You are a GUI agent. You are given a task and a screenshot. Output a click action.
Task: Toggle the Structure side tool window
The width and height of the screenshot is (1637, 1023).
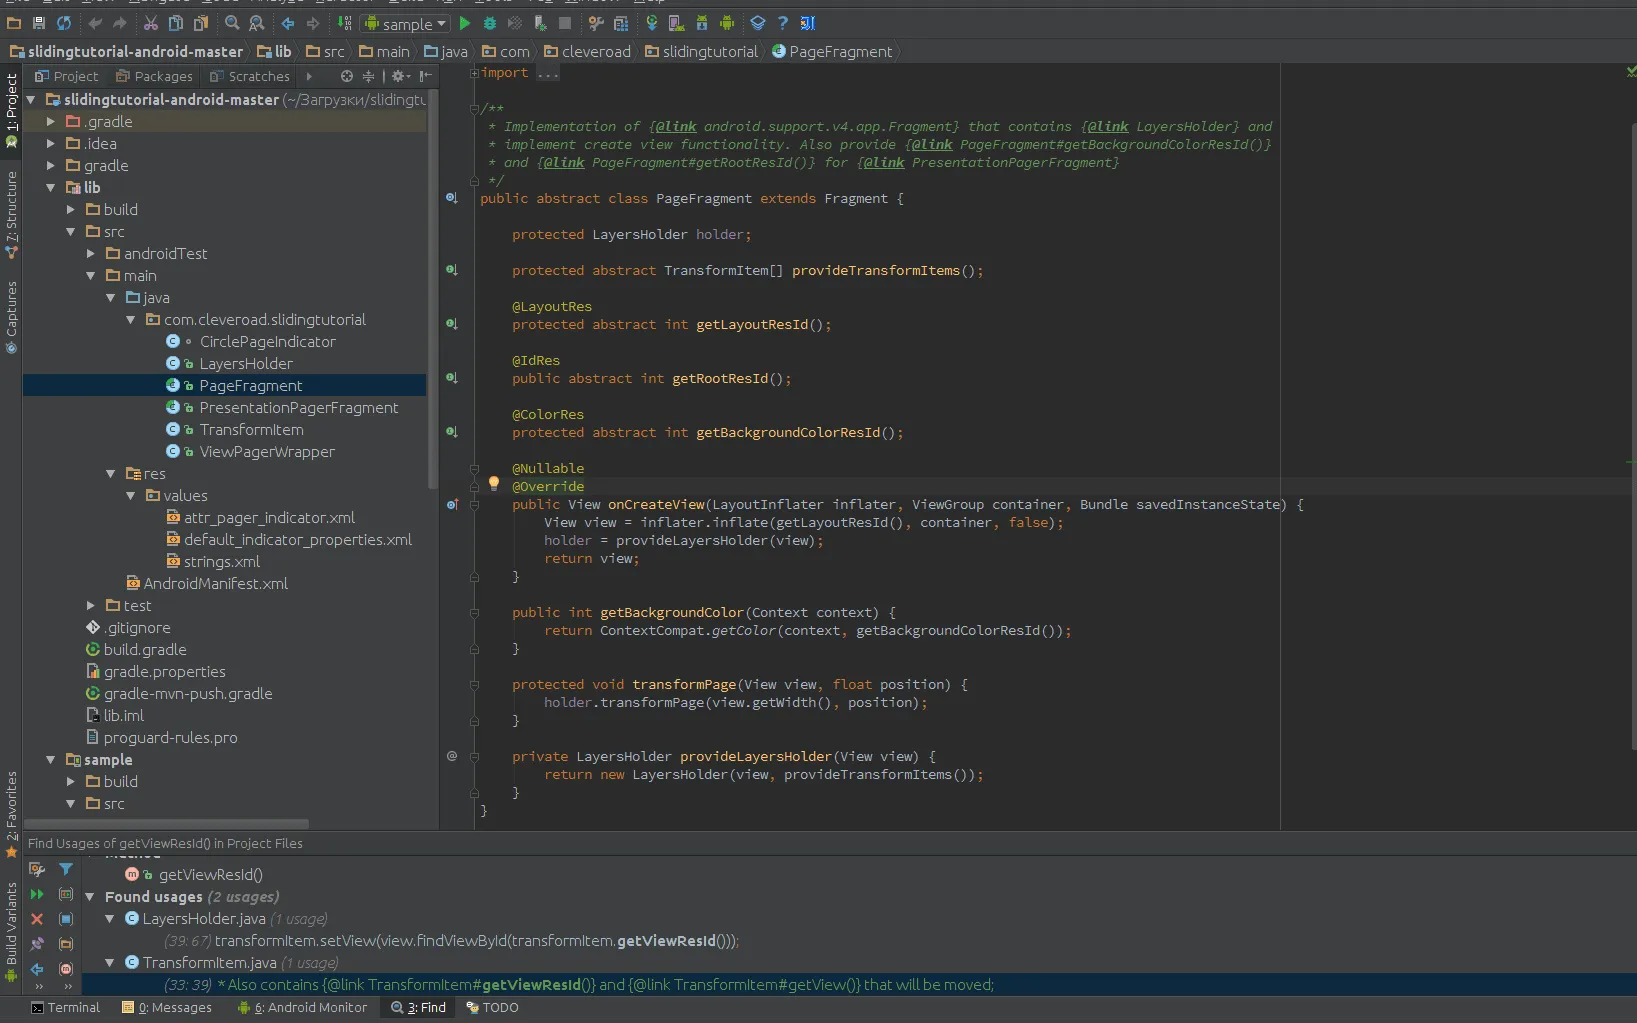coord(11,215)
